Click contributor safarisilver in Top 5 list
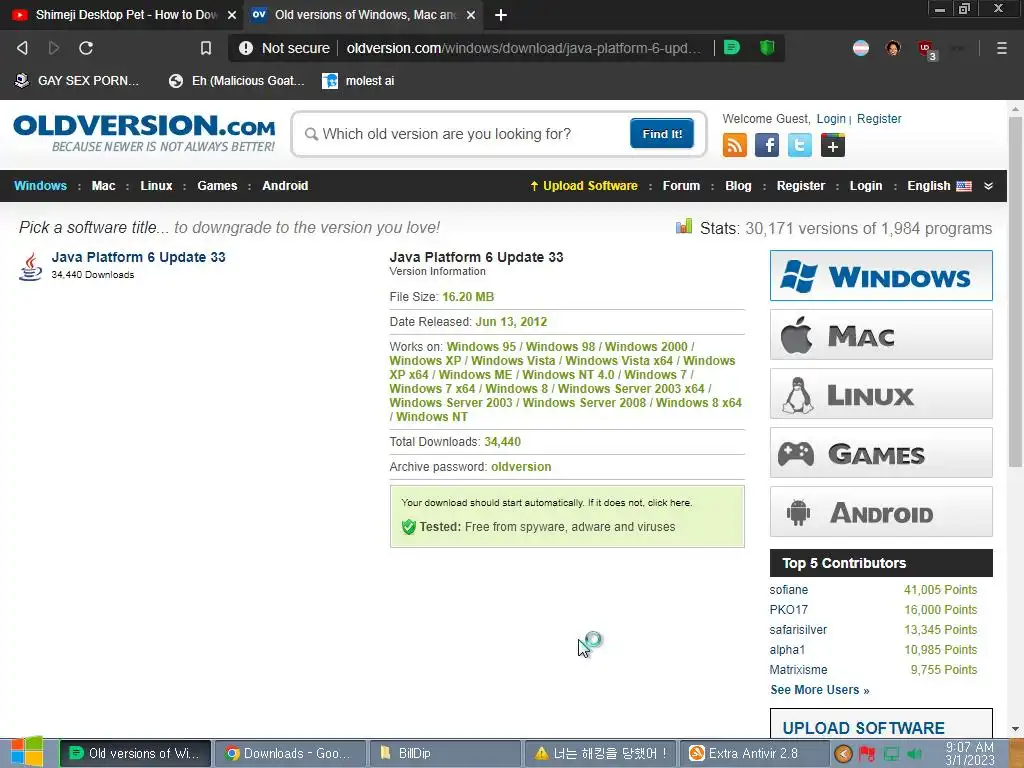This screenshot has width=1024, height=768. 798,630
